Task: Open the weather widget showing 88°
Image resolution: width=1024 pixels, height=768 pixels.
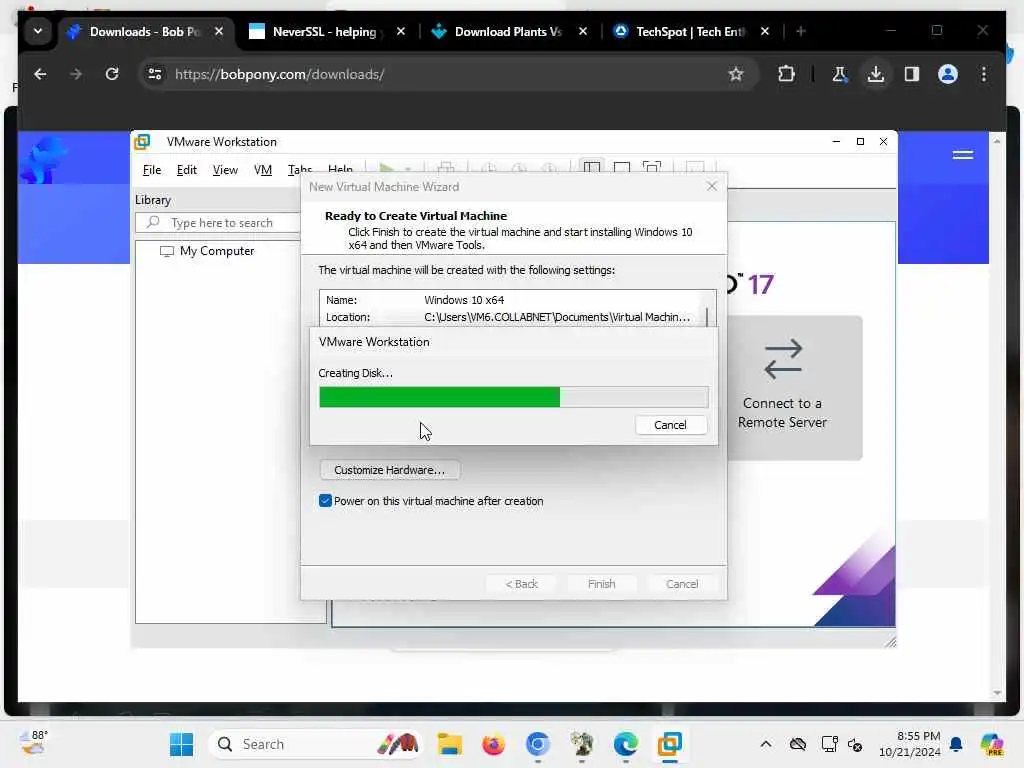Action: 33,743
